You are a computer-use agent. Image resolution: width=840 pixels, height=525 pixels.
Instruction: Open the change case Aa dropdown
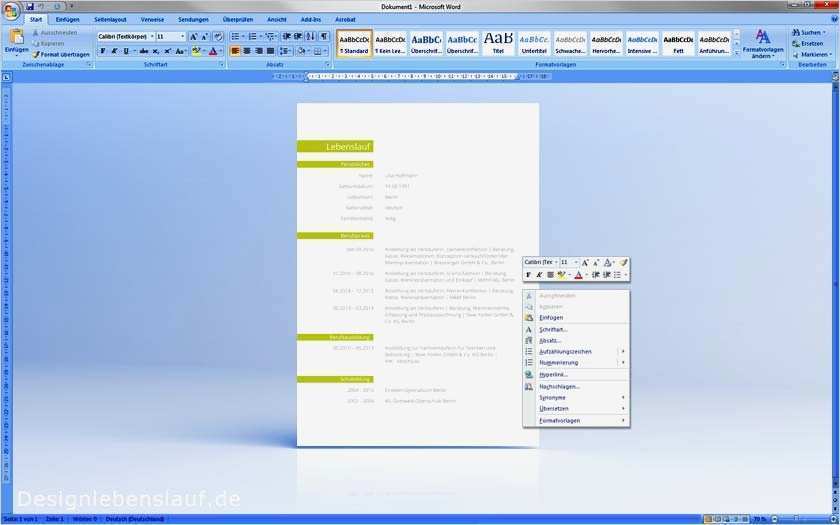[181, 51]
